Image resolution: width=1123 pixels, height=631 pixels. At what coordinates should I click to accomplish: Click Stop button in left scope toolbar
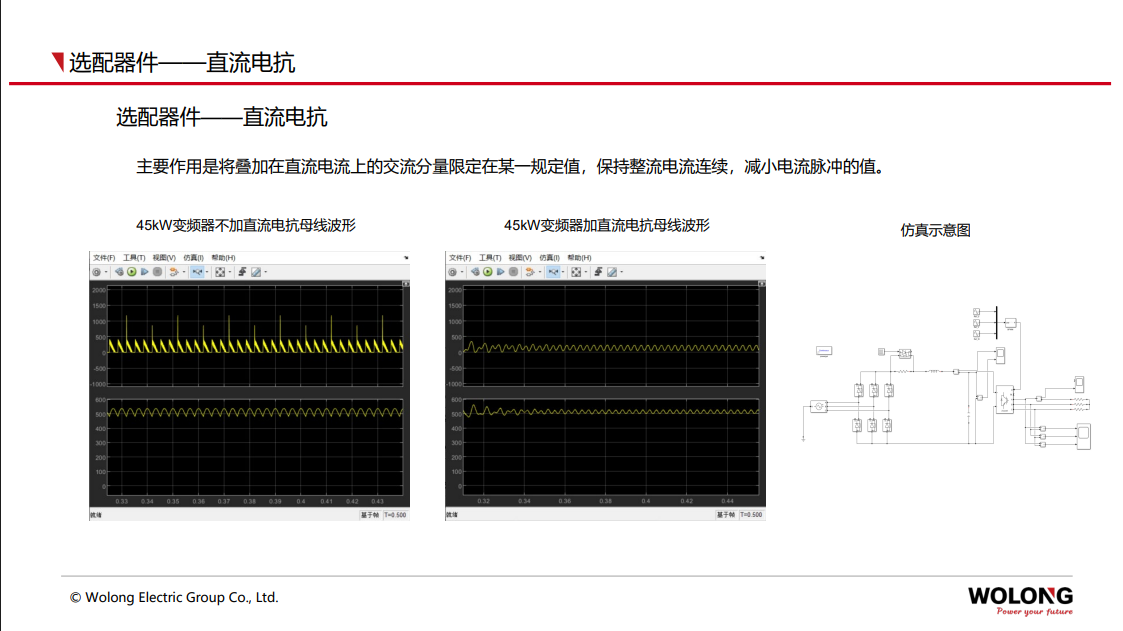(157, 271)
